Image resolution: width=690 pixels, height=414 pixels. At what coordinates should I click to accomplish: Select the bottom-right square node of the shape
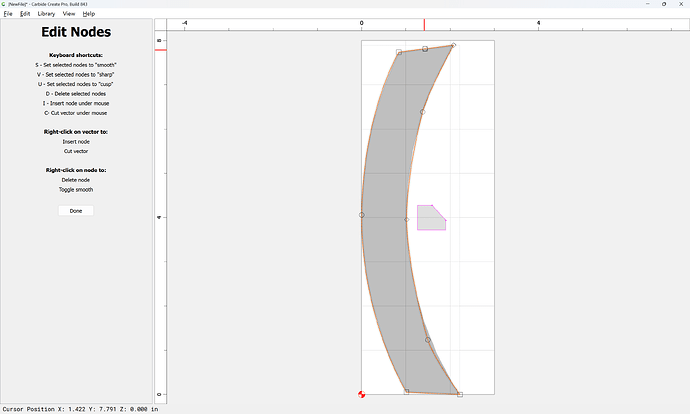click(x=460, y=394)
